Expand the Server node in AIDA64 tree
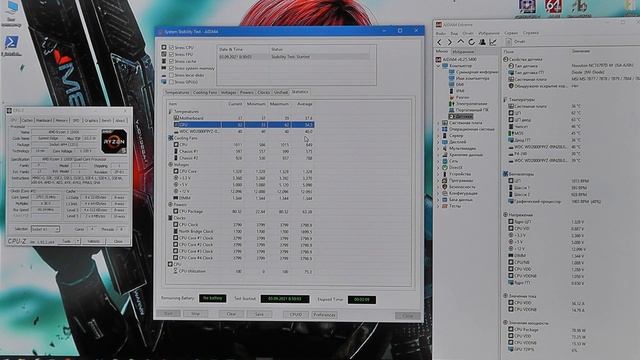Screen dimensions: 640x360 click(x=439, y=136)
